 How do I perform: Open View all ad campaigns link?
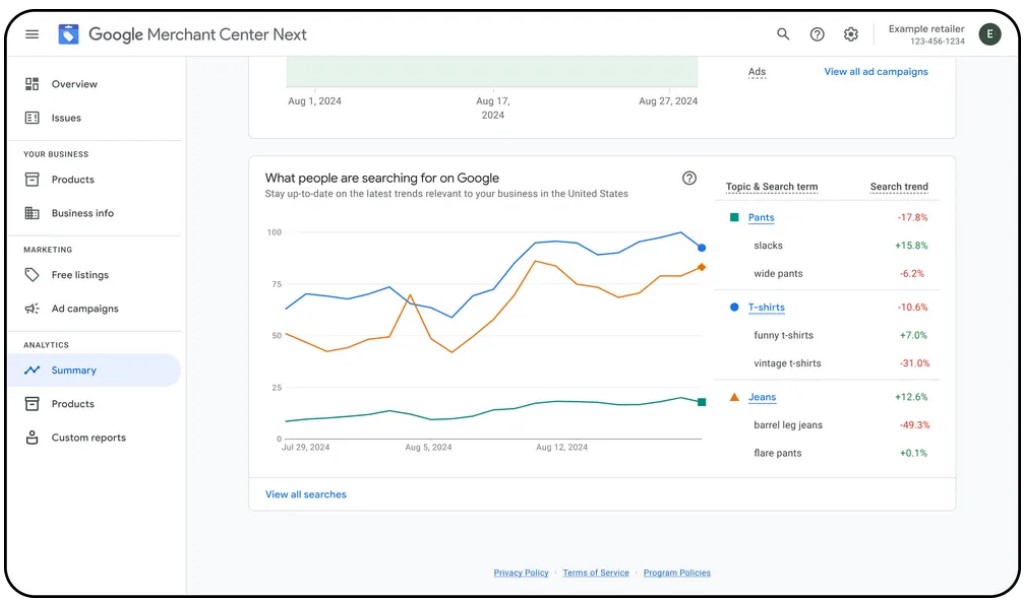click(875, 72)
